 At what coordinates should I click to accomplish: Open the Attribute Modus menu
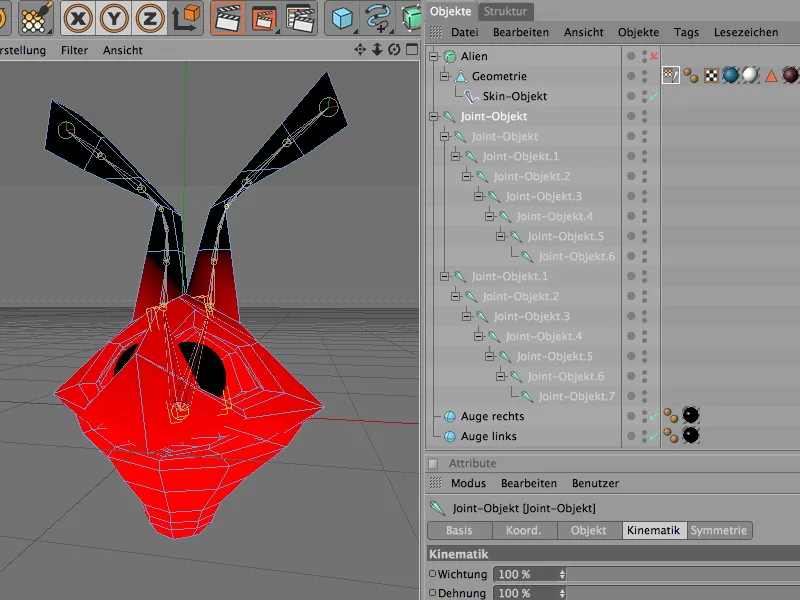(x=468, y=483)
